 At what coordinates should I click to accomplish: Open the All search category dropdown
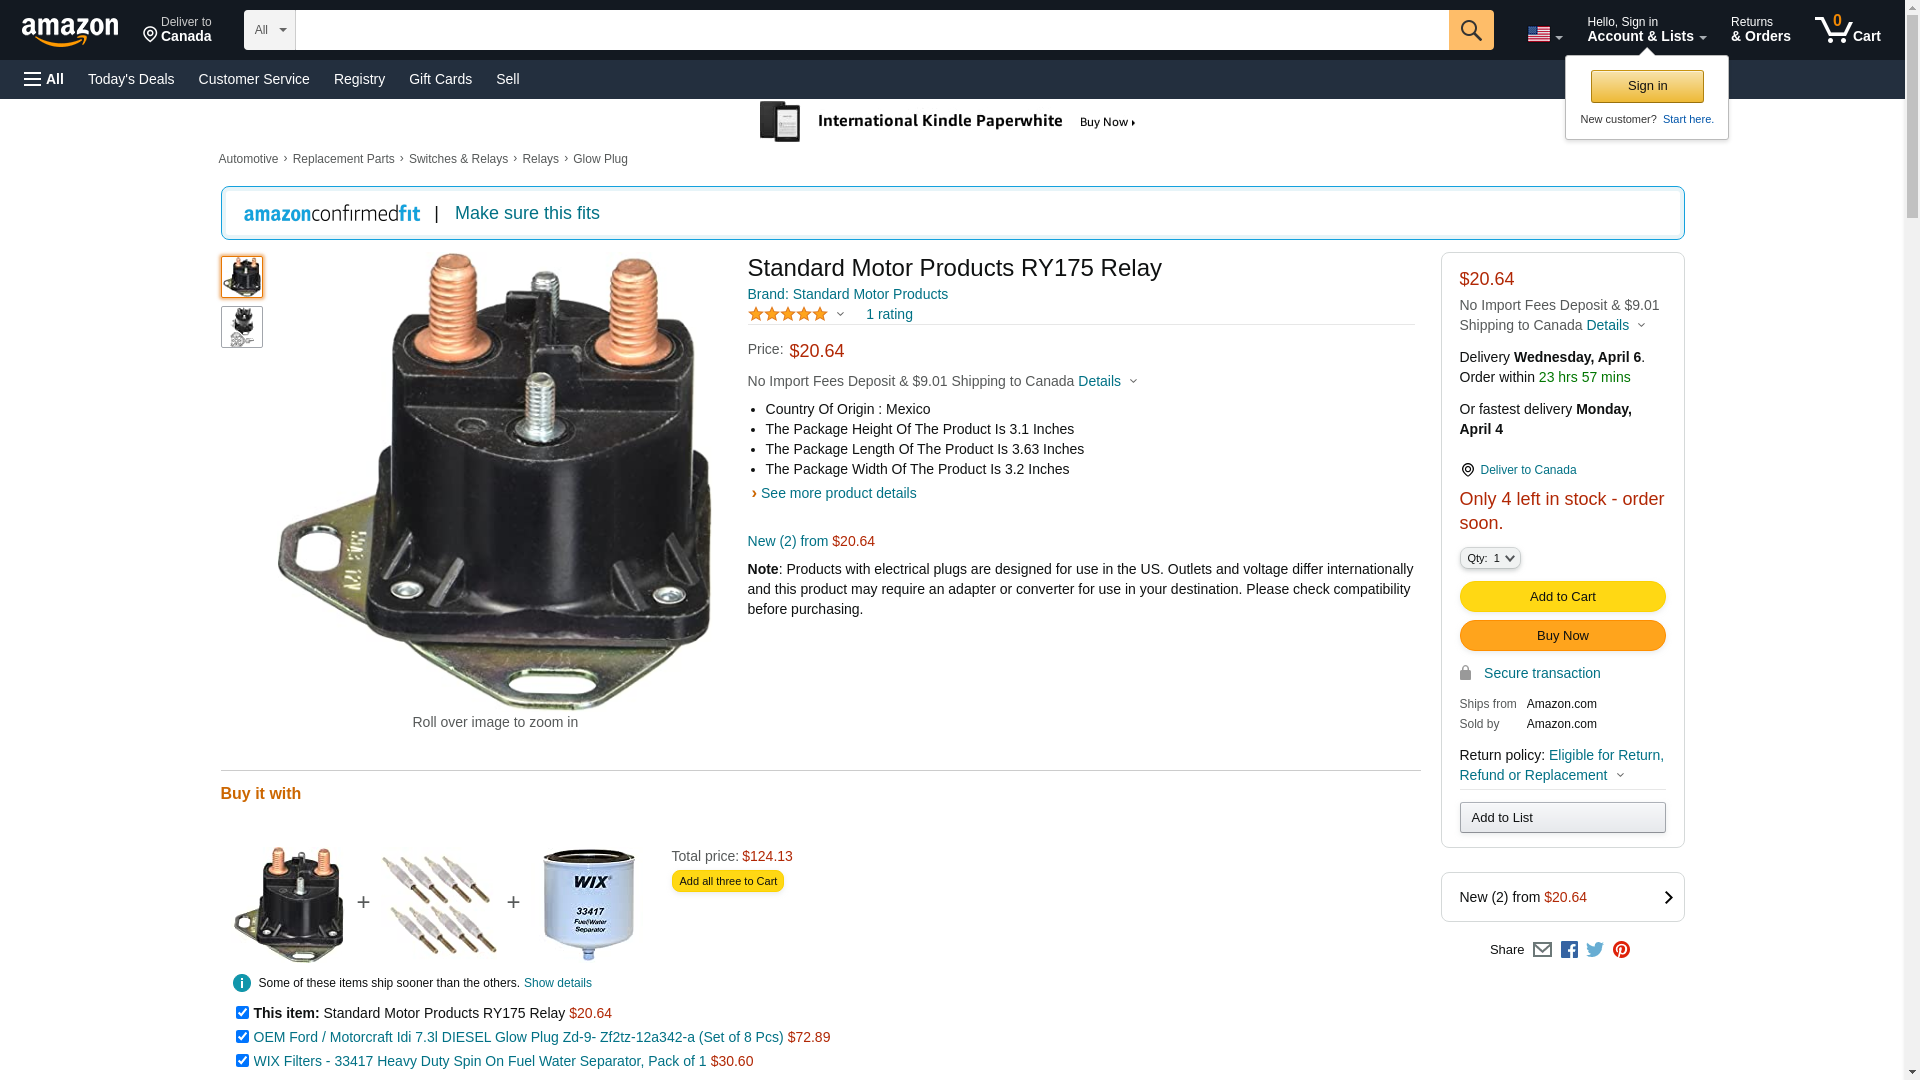click(x=270, y=30)
